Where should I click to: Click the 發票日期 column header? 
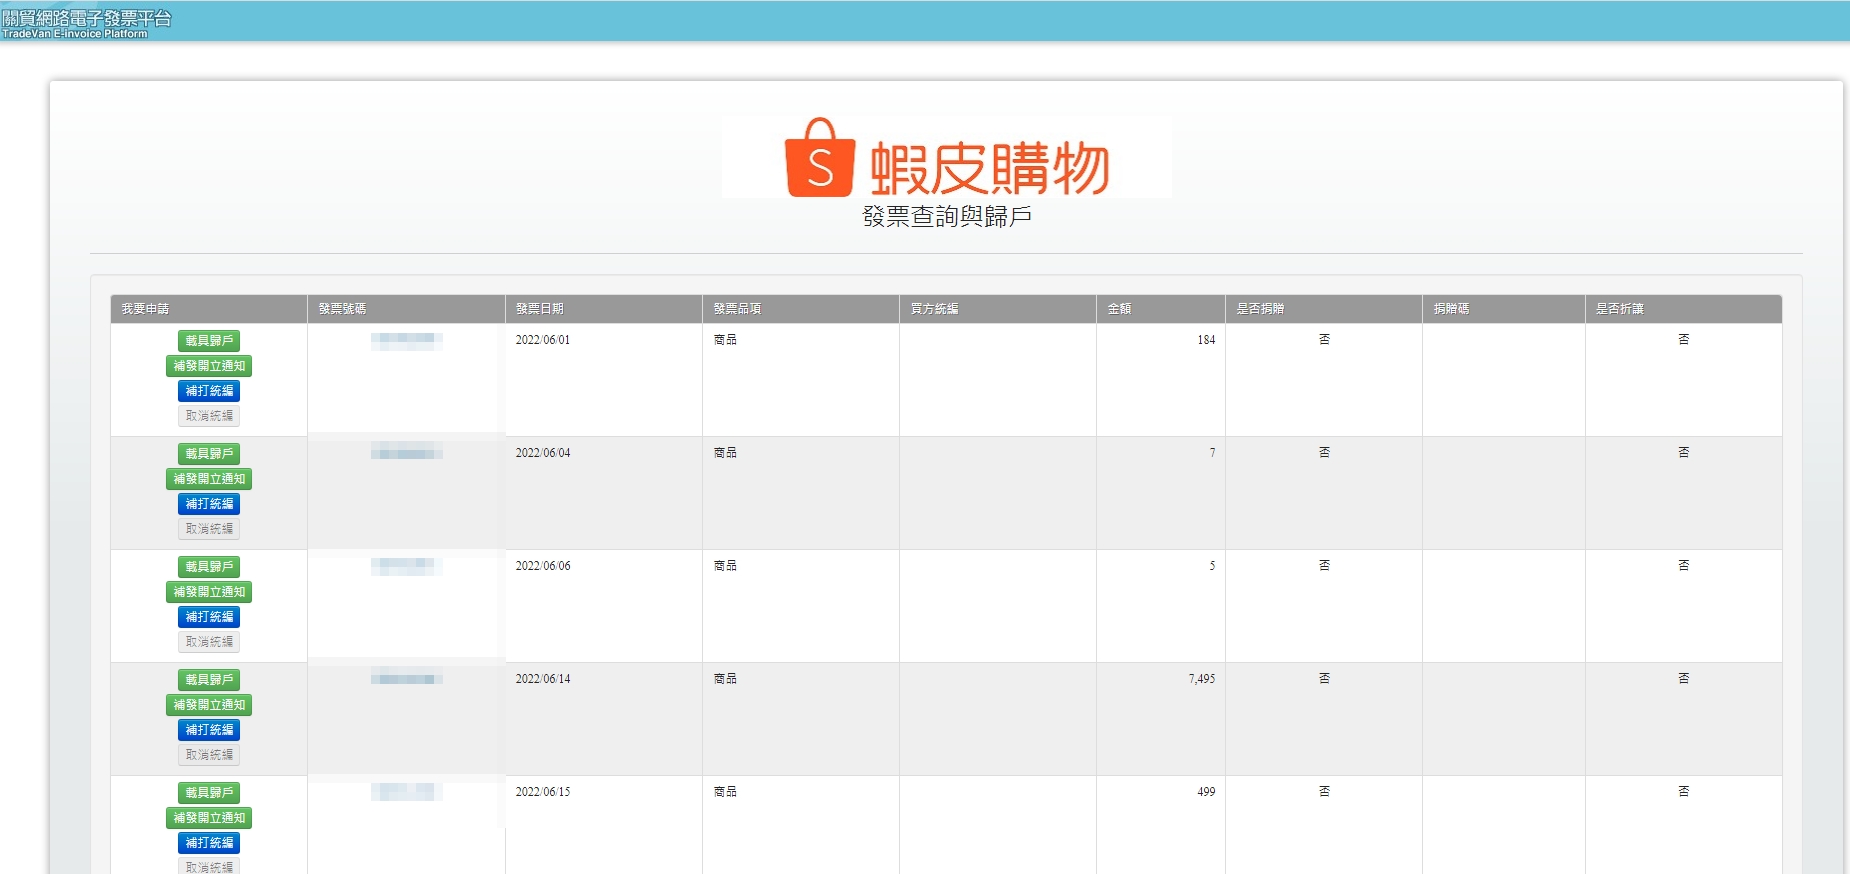[x=540, y=309]
